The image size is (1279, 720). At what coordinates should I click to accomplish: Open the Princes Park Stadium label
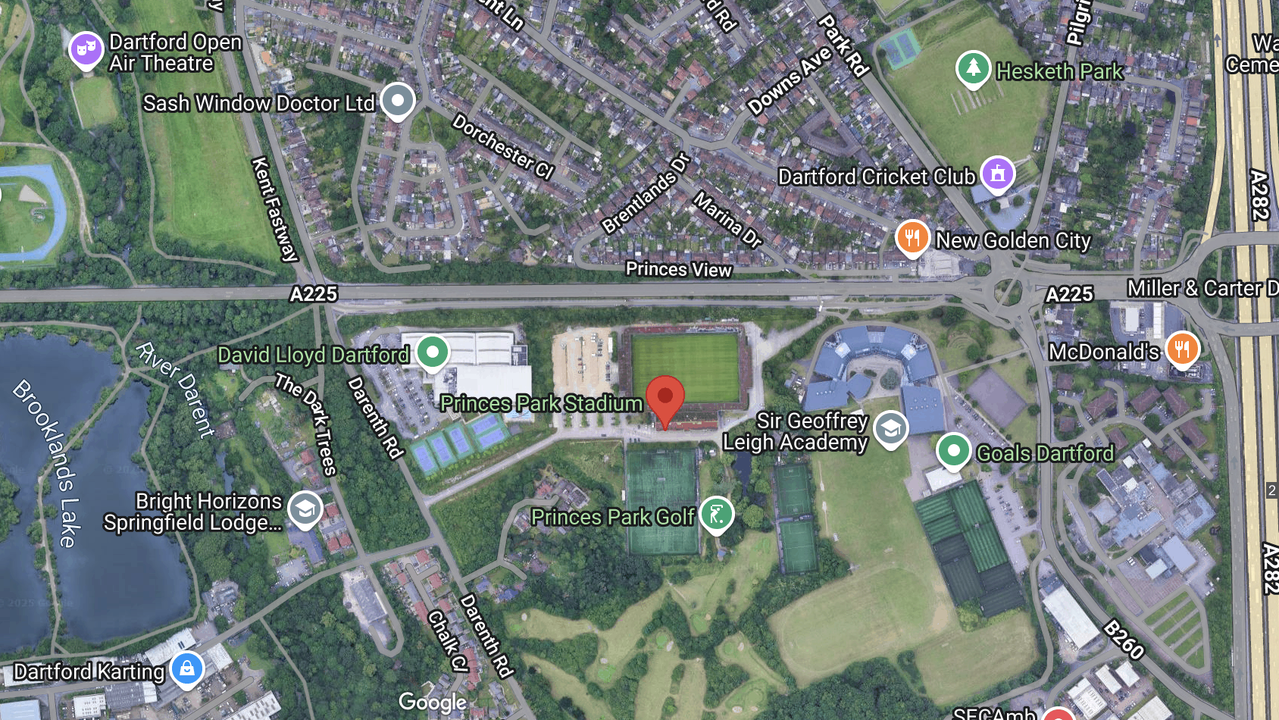pyautogui.click(x=541, y=403)
